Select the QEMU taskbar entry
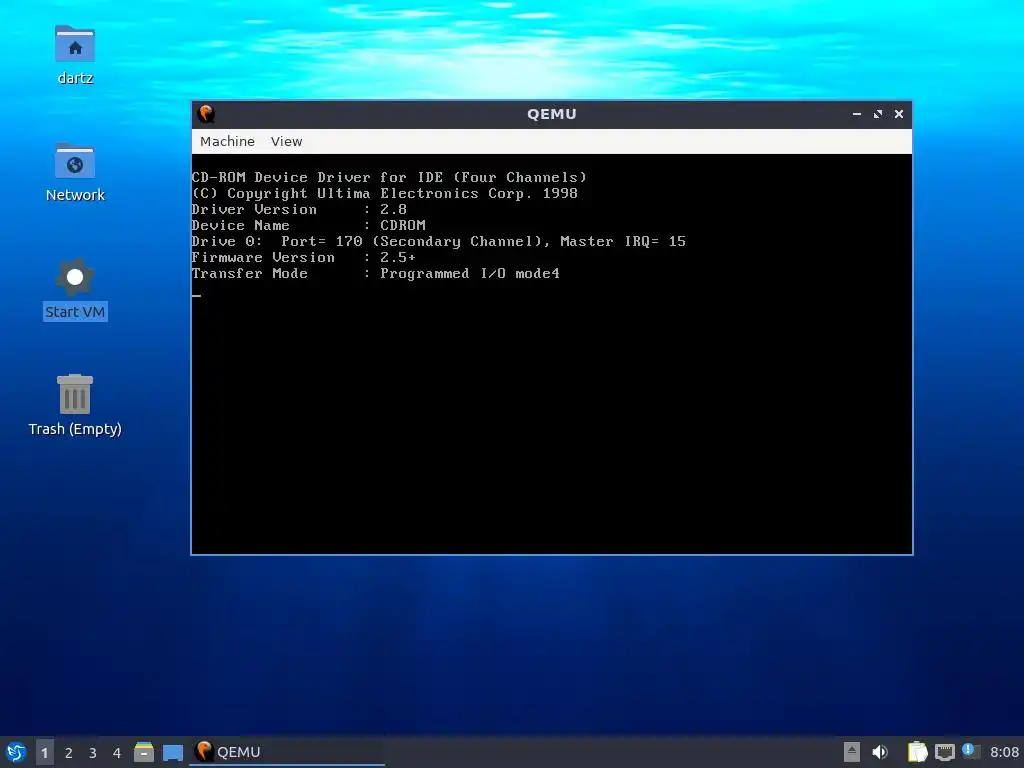 tap(287, 752)
